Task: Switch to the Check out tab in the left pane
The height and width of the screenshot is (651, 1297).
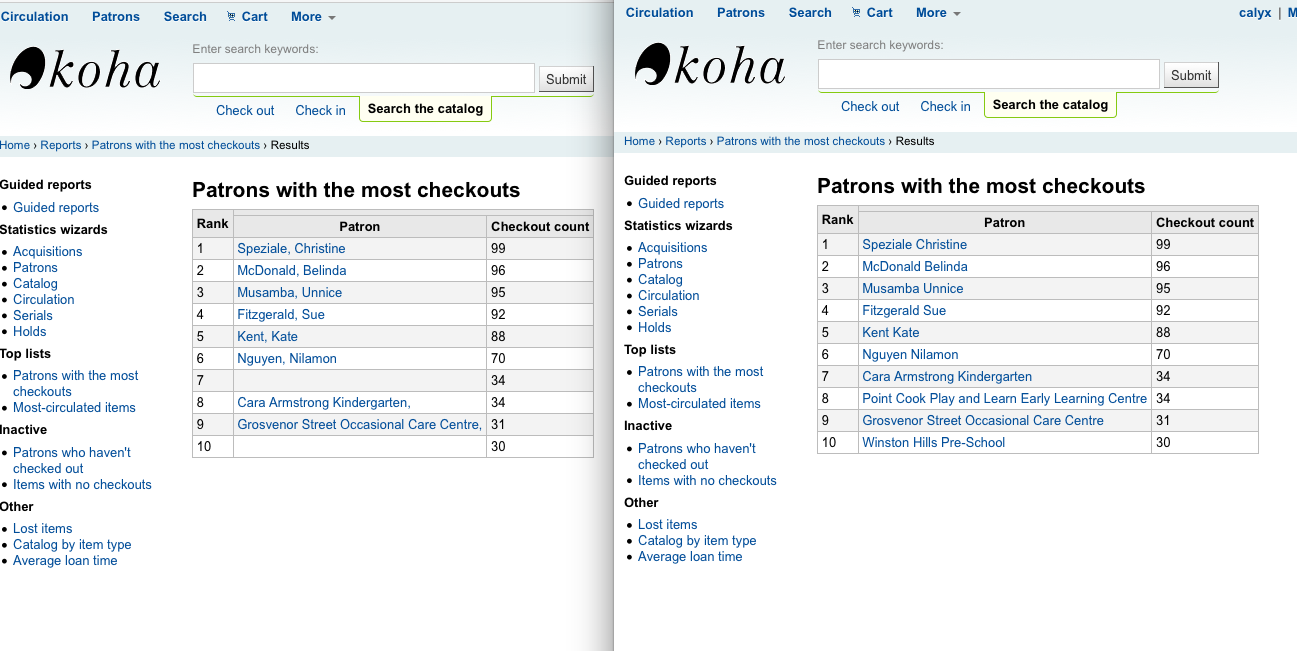Action: pyautogui.click(x=245, y=111)
